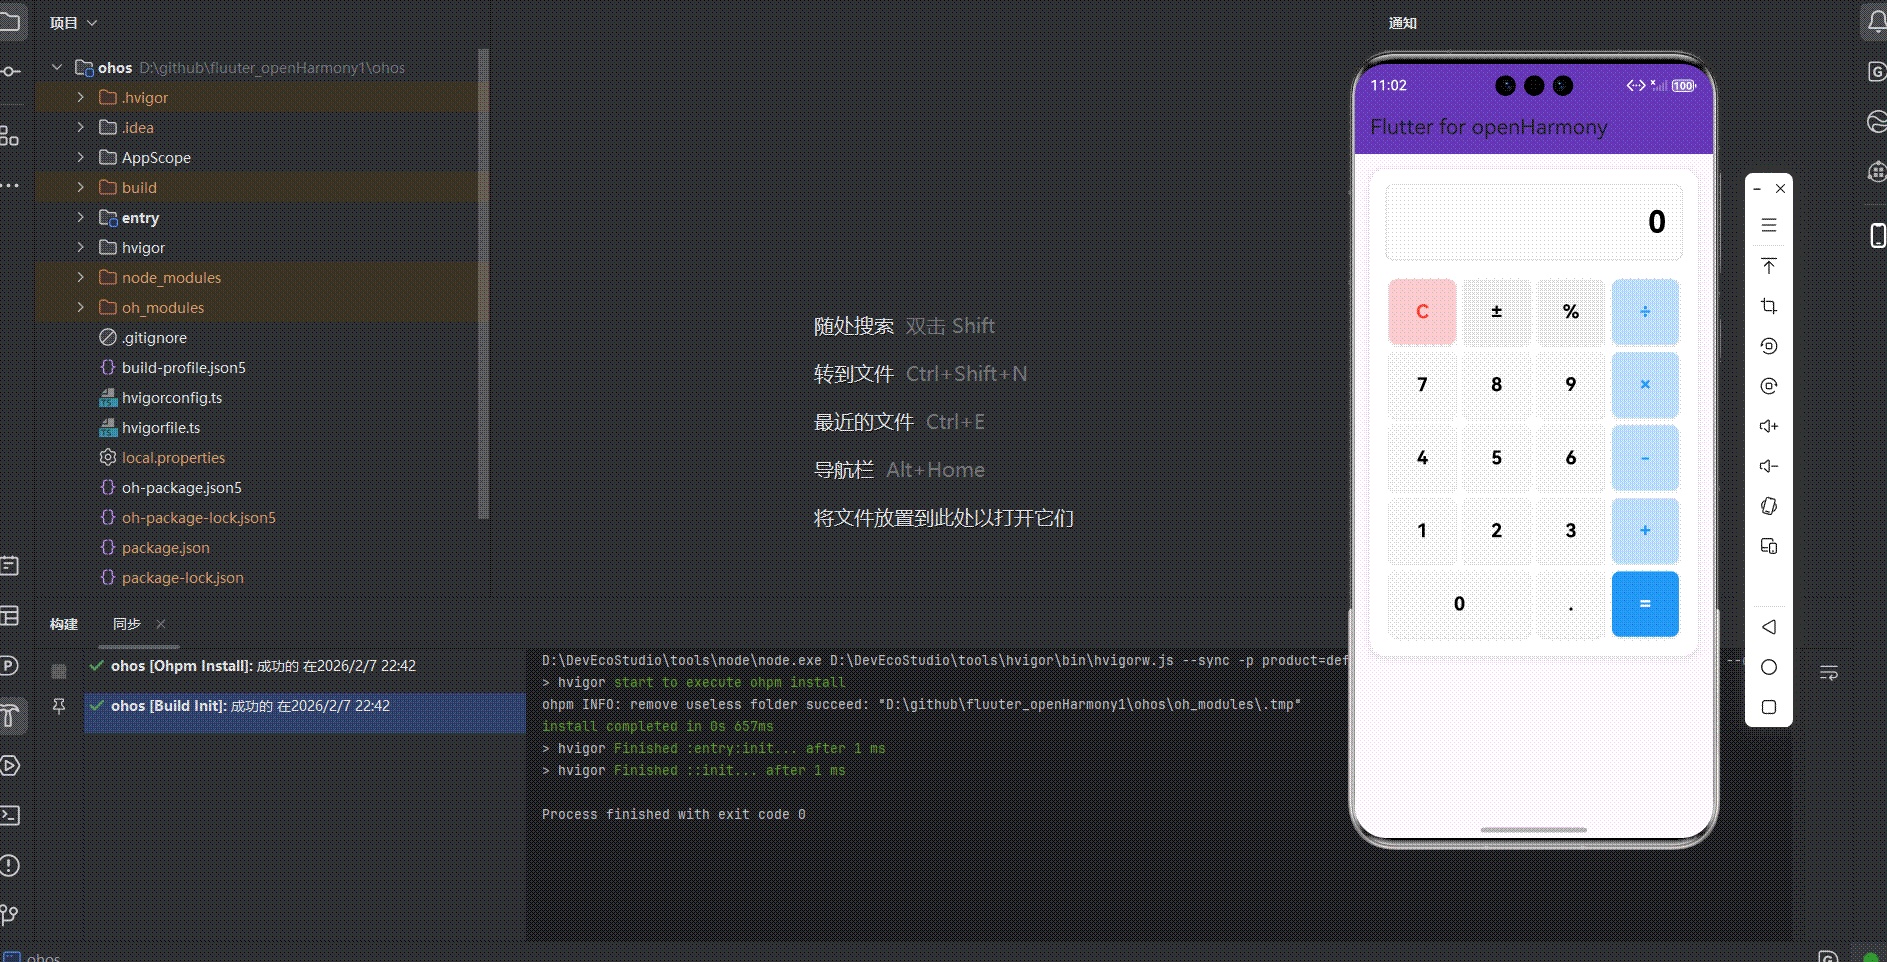
Task: Open hvigorfile.ts file
Action: click(160, 427)
